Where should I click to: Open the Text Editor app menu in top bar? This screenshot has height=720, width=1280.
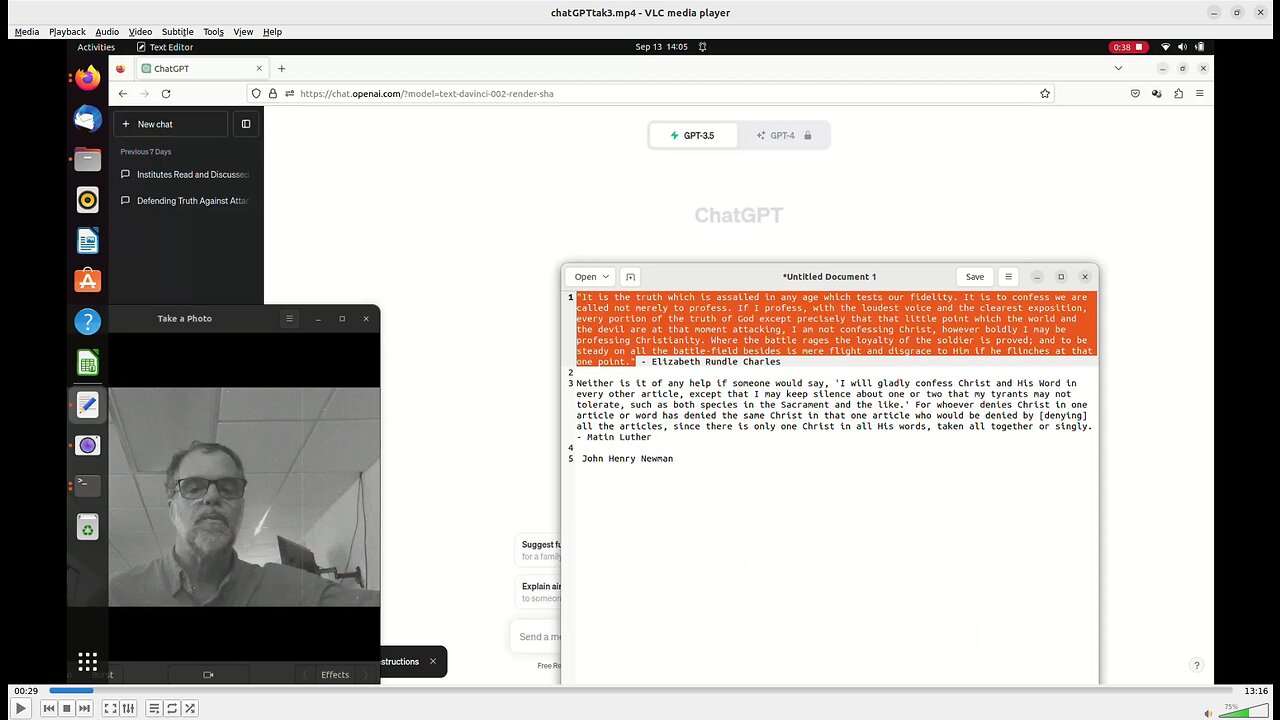coord(164,47)
